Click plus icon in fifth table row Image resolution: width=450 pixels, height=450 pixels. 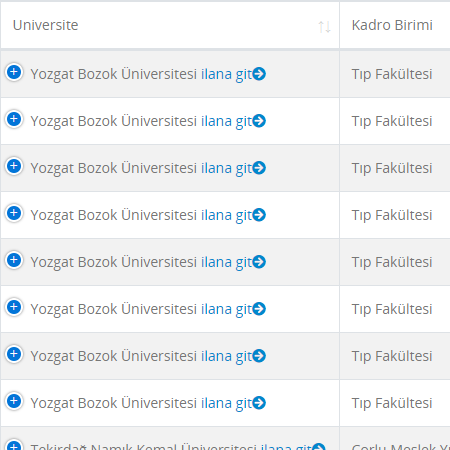point(14,260)
